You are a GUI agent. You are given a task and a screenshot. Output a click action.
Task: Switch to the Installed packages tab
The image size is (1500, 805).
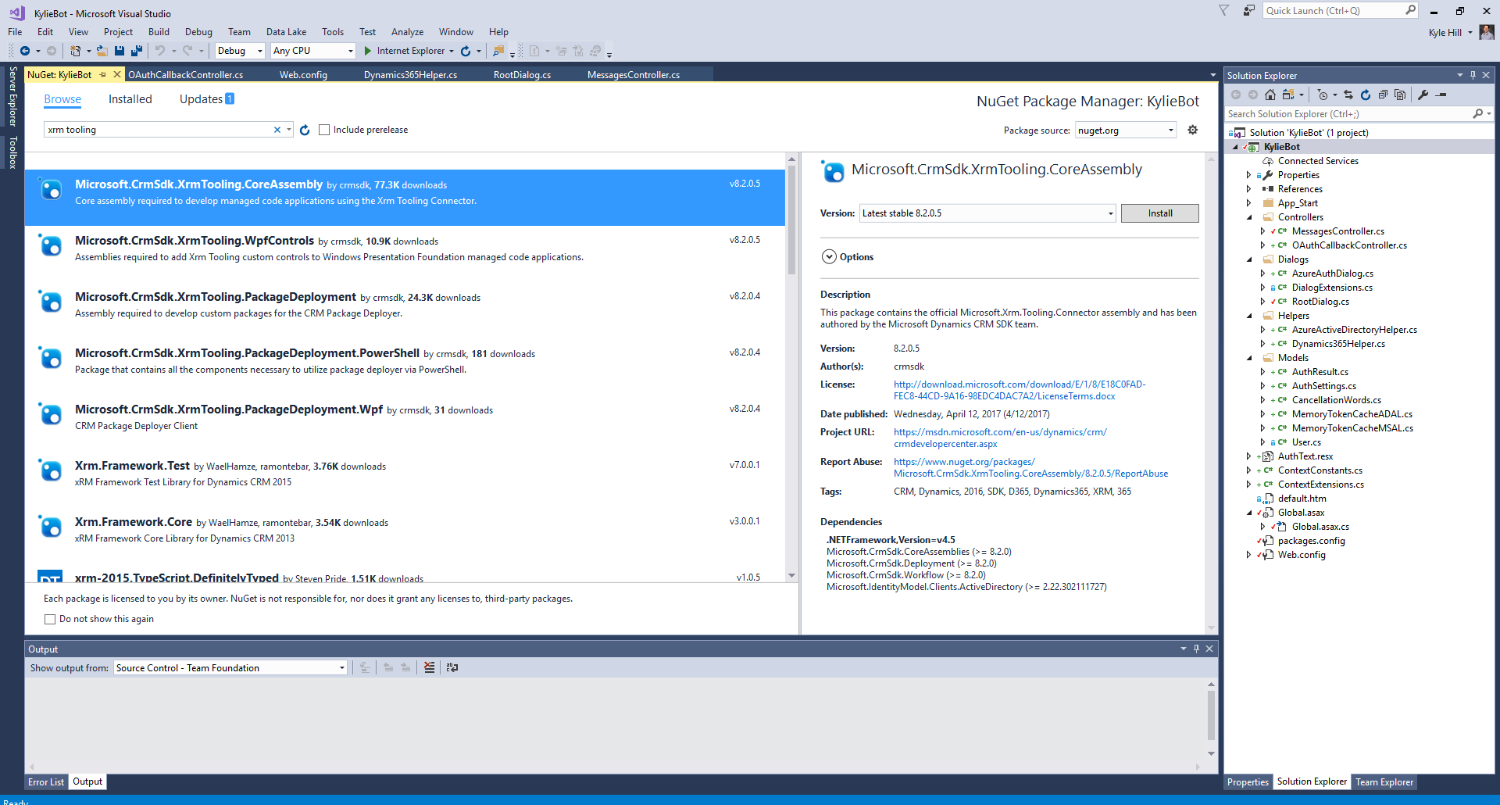coord(130,99)
